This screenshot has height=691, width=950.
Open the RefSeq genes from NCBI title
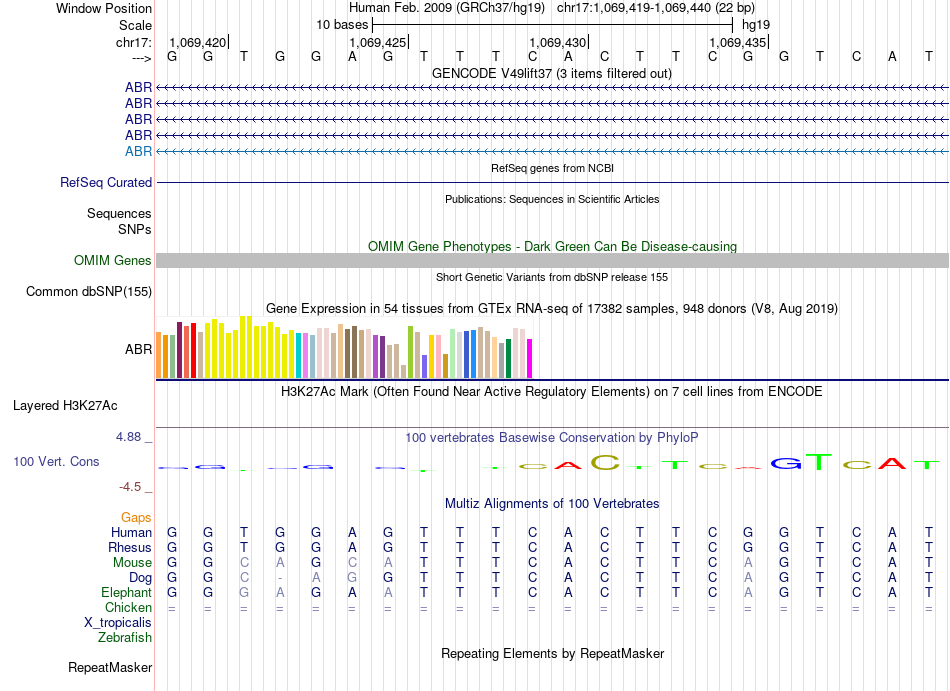(x=552, y=168)
